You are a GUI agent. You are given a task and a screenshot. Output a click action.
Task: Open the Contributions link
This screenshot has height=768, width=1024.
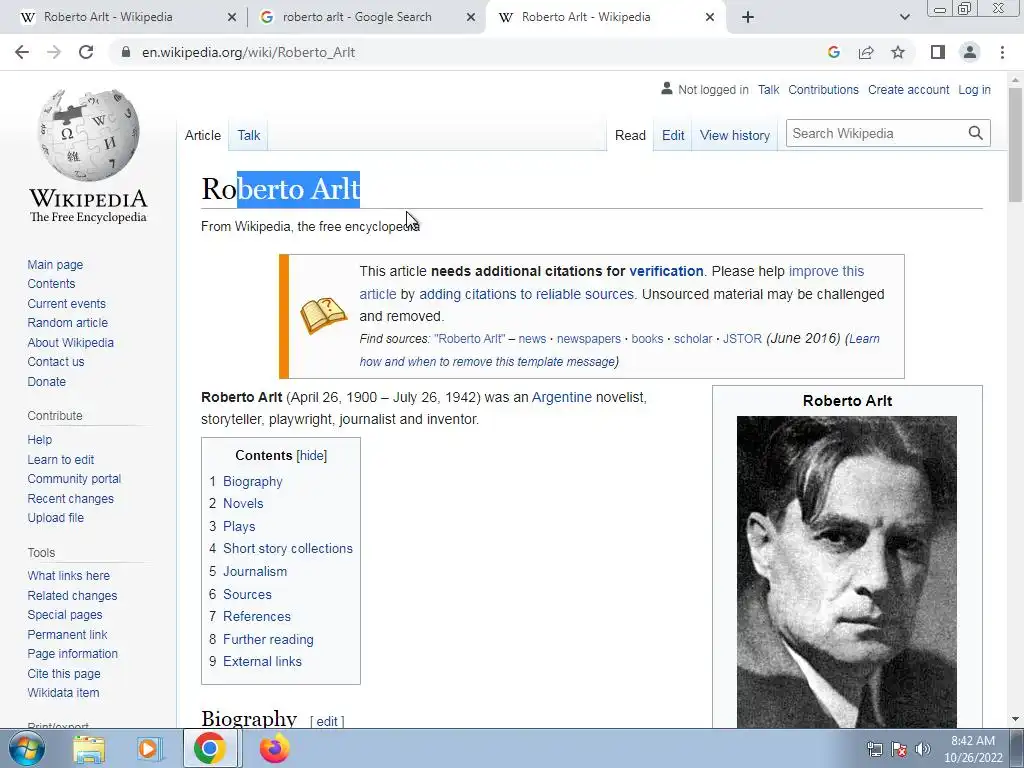tap(823, 89)
